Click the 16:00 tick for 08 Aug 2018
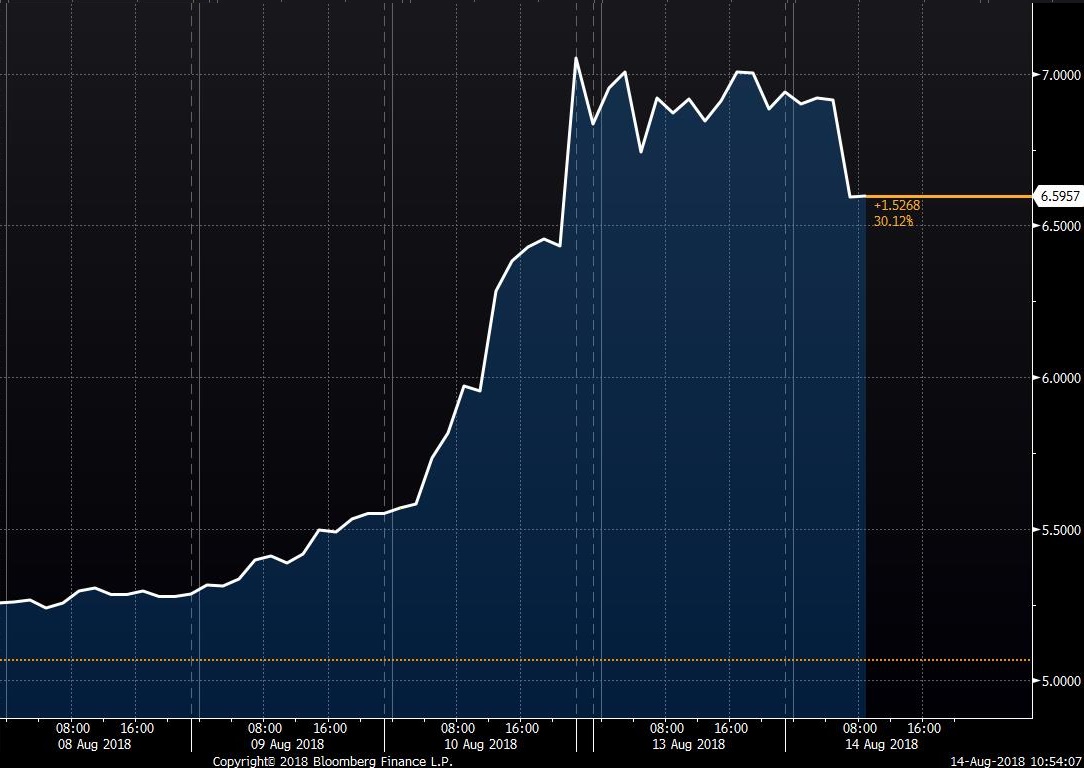The height and width of the screenshot is (768, 1084). click(x=137, y=729)
